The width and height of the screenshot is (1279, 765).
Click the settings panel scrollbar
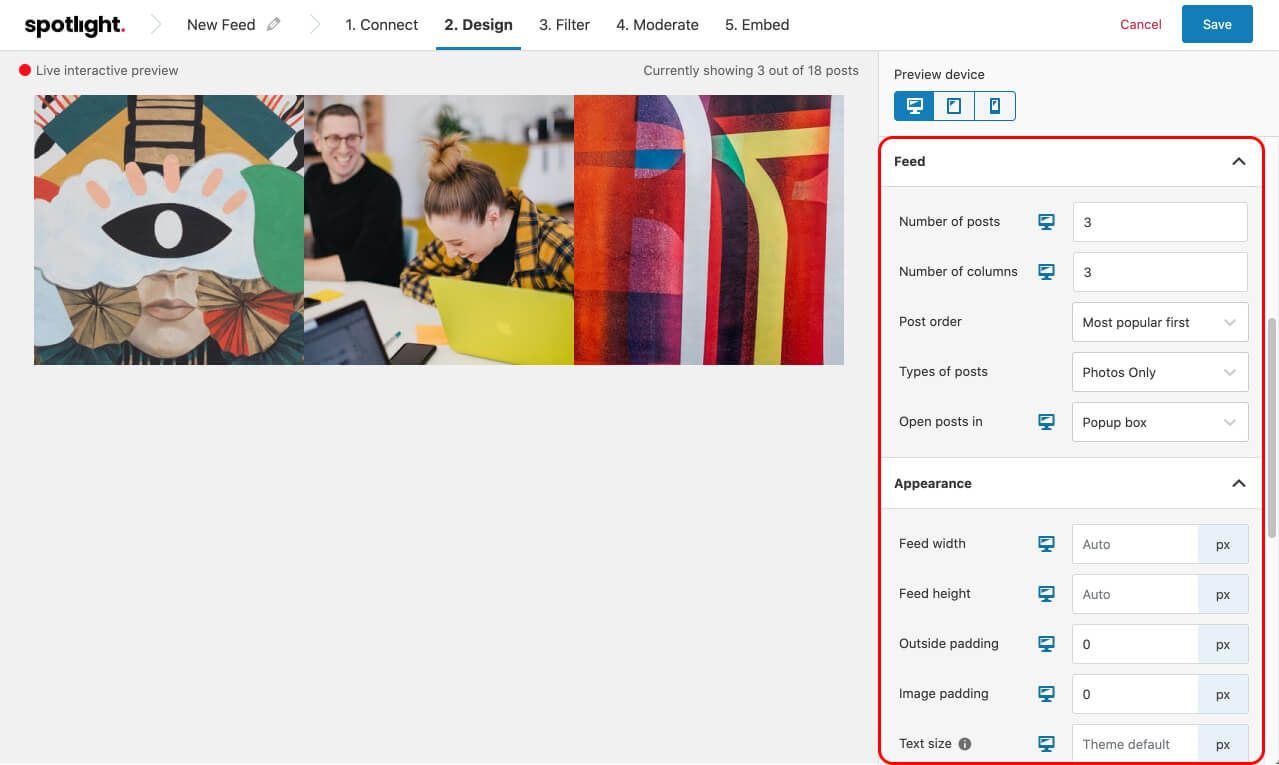pyautogui.click(x=1273, y=428)
